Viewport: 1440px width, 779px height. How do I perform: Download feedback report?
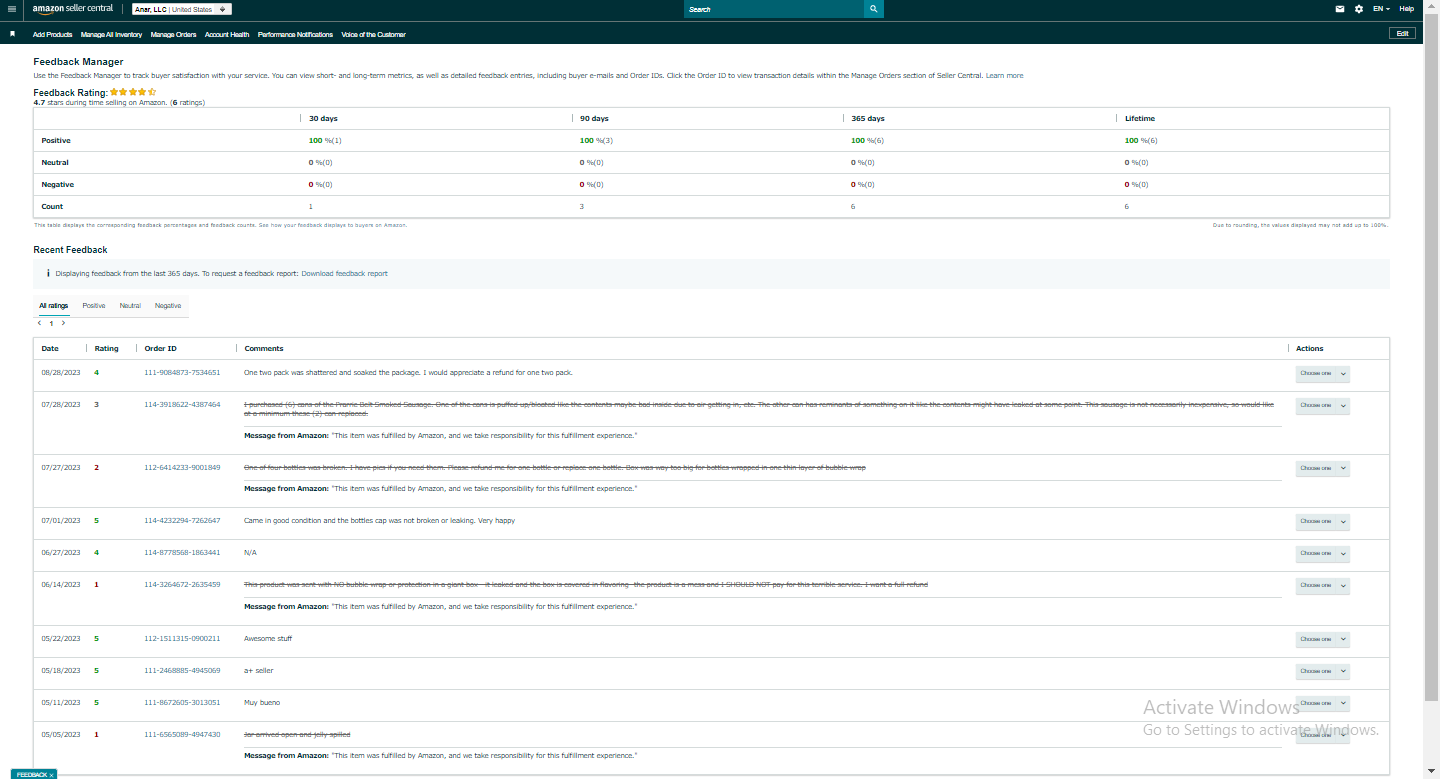[344, 274]
